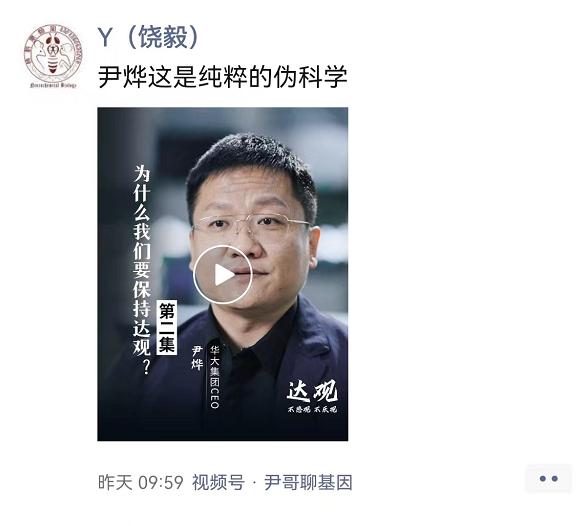Click the Neurochemical Biology text under avatar logo

pyautogui.click(x=53, y=85)
